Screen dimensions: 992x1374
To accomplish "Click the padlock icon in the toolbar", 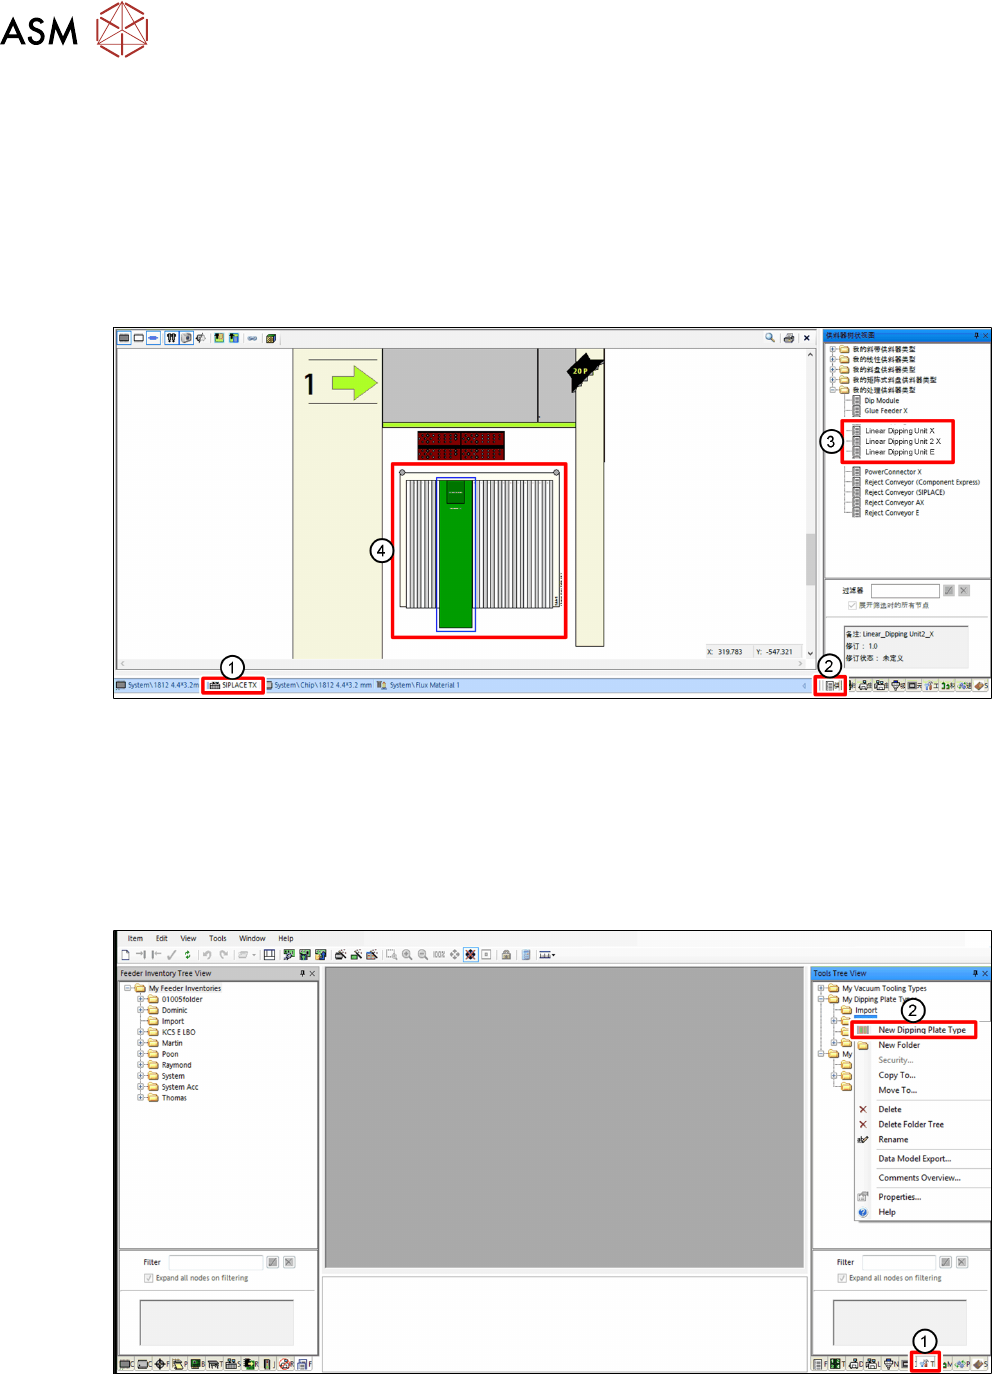I will (507, 955).
